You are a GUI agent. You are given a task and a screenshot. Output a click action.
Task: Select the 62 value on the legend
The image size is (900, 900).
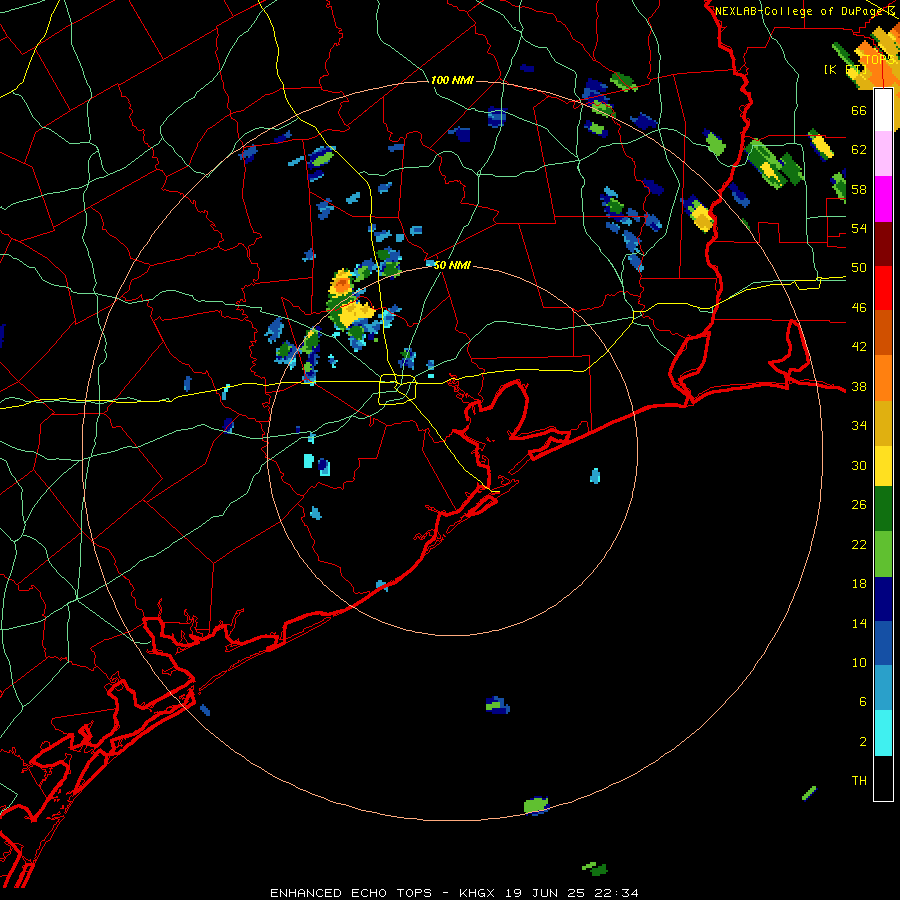coord(859,150)
